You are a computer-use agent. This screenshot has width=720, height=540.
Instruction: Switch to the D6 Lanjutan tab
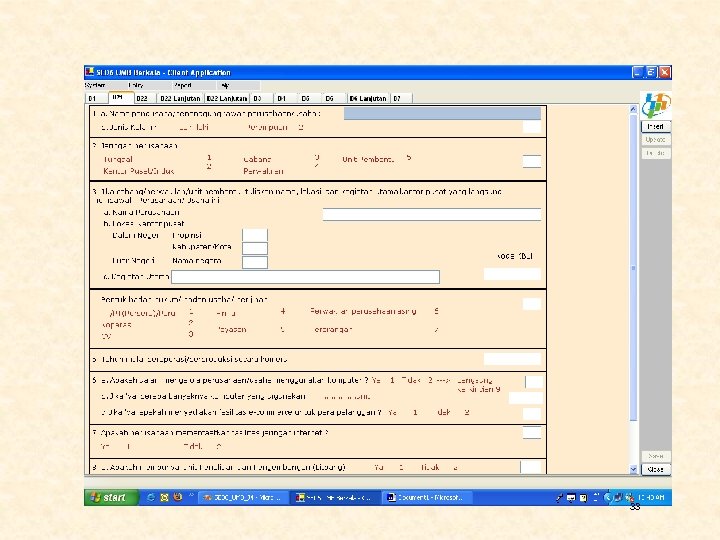(x=367, y=98)
